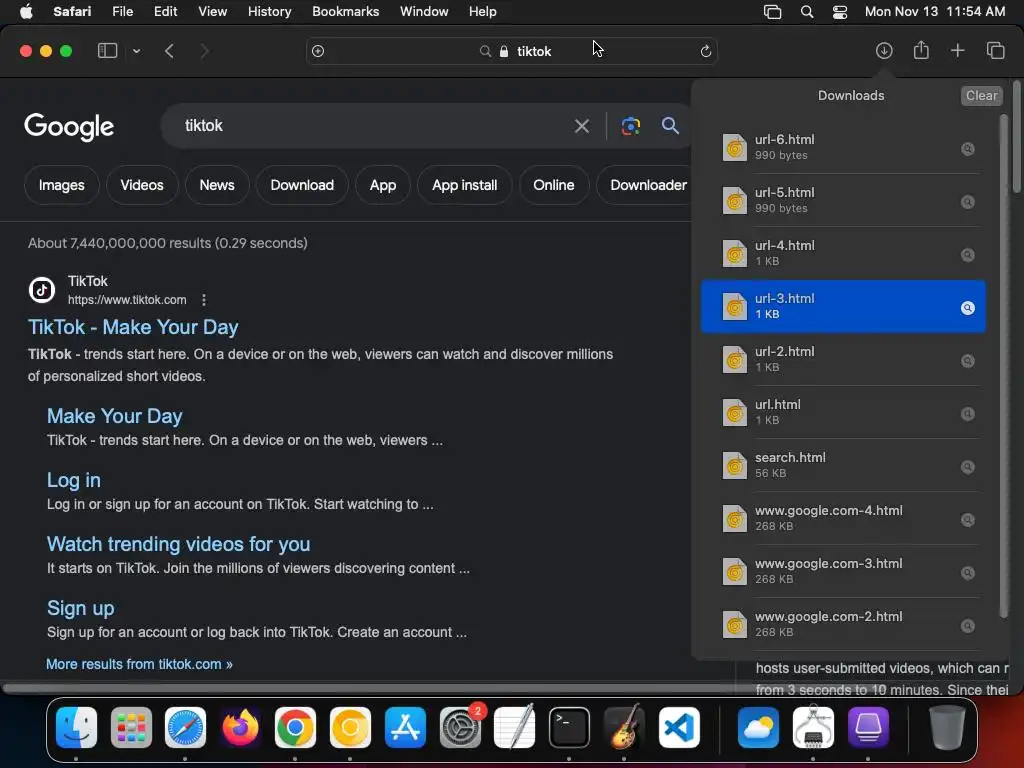Open Firefox from the Dock
Screen dimensions: 1024x768
pos(240,728)
